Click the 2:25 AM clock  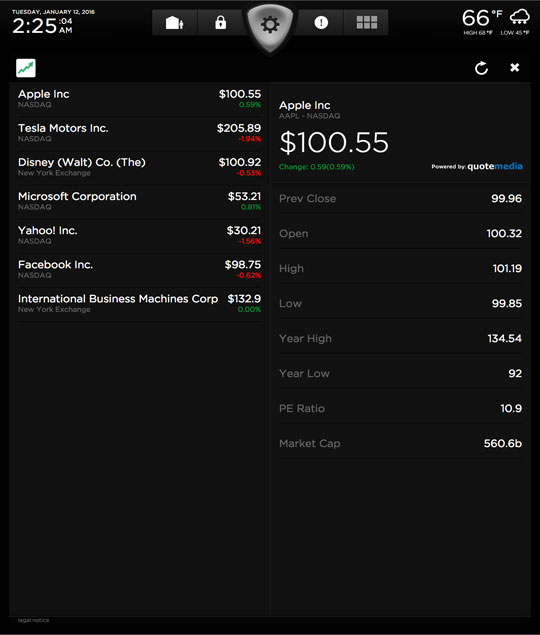42,26
